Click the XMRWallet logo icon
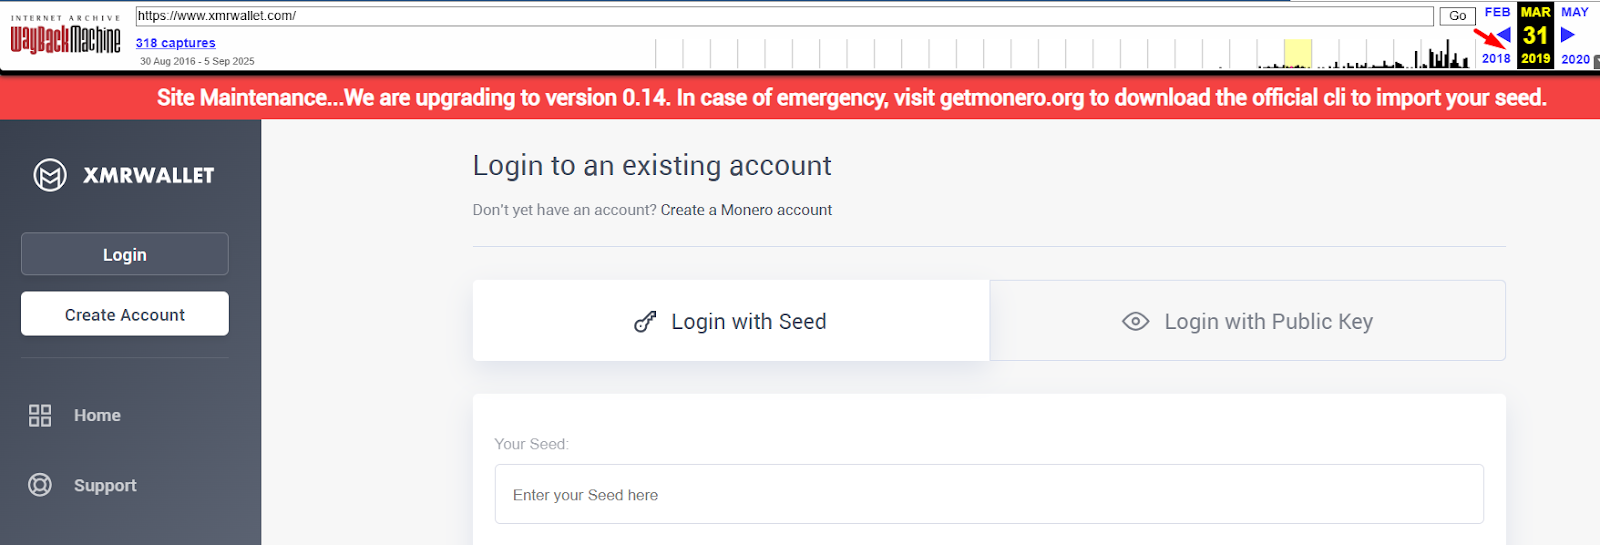The height and width of the screenshot is (545, 1600). click(50, 175)
